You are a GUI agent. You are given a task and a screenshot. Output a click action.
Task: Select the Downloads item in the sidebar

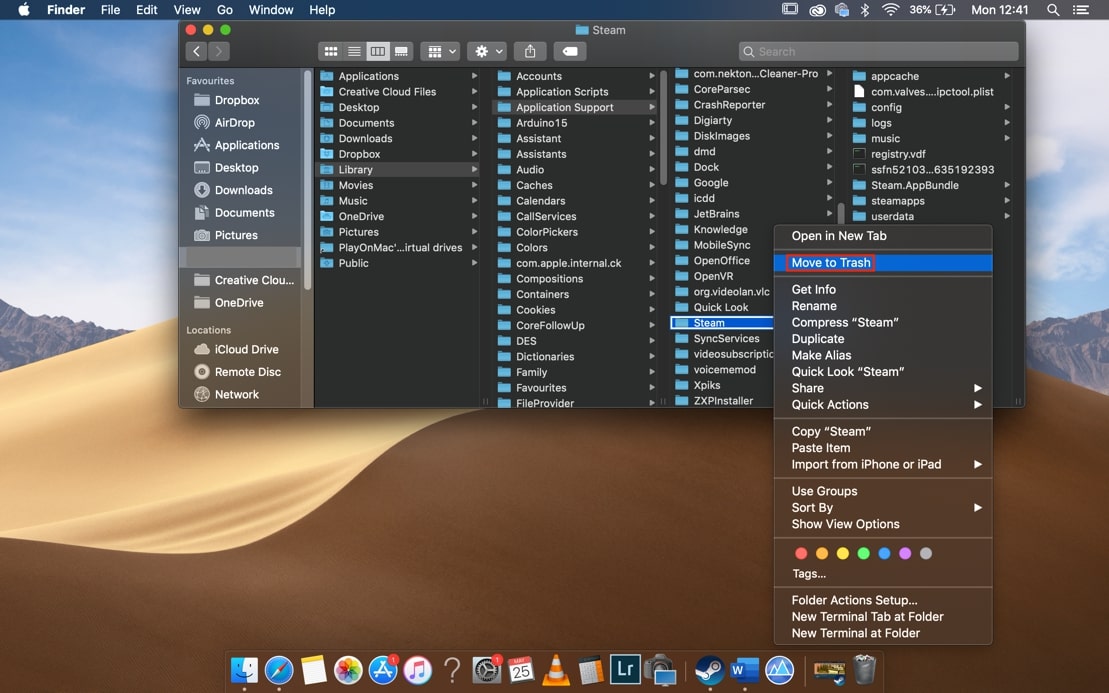click(x=241, y=189)
